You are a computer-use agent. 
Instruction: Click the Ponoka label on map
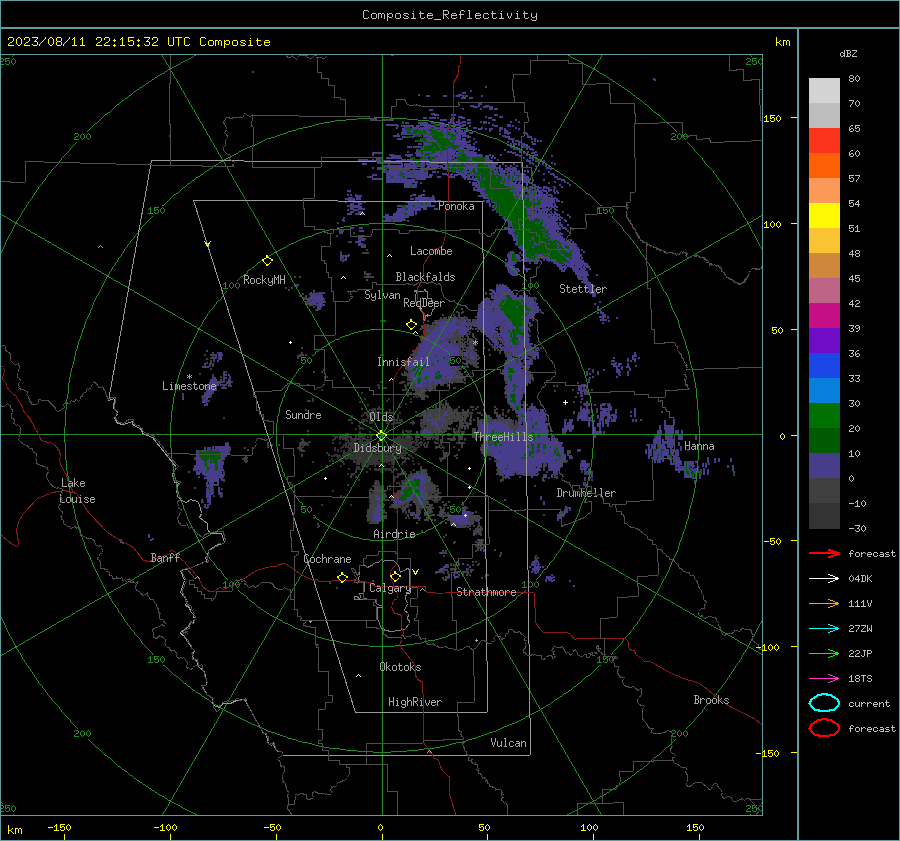click(x=456, y=206)
